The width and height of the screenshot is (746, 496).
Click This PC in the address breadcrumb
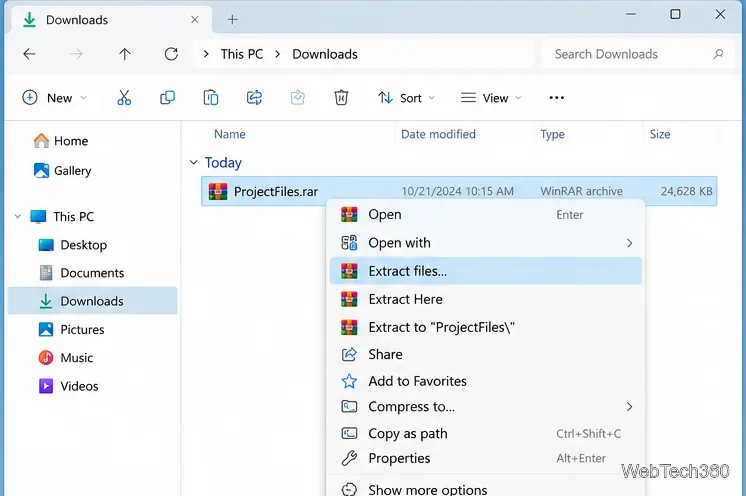click(242, 54)
